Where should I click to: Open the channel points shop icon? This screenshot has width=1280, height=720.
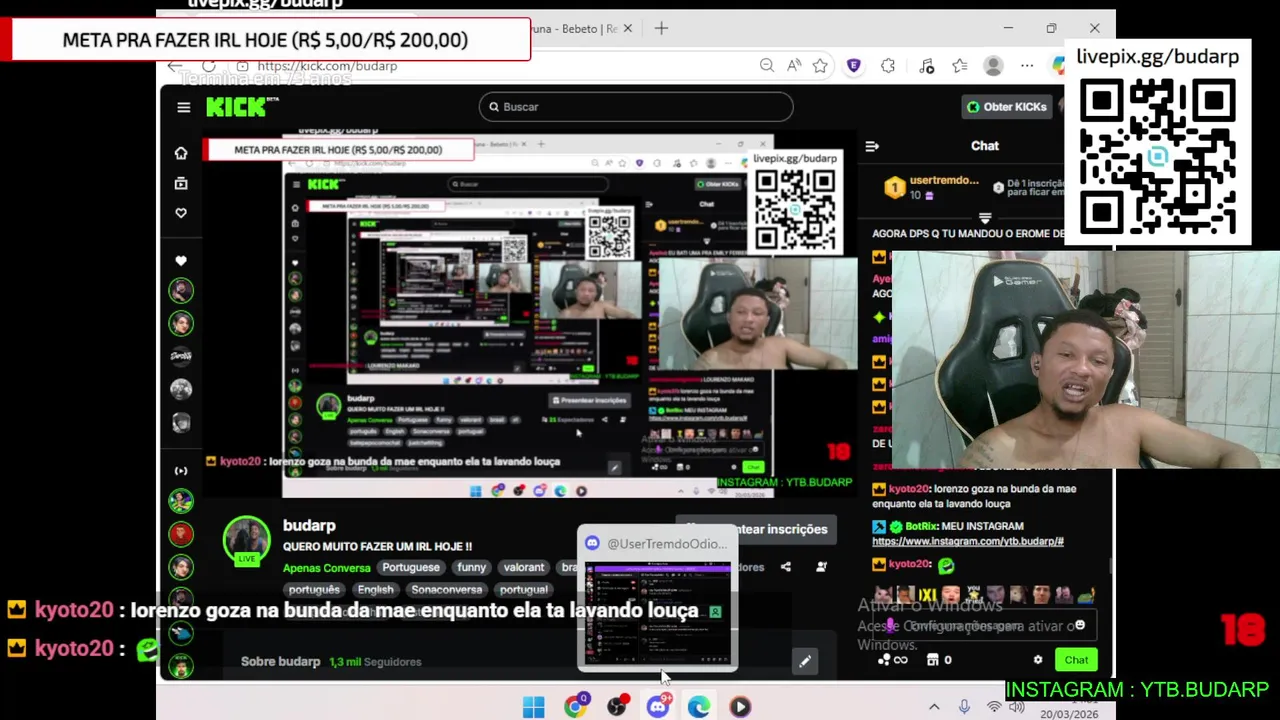pos(932,660)
